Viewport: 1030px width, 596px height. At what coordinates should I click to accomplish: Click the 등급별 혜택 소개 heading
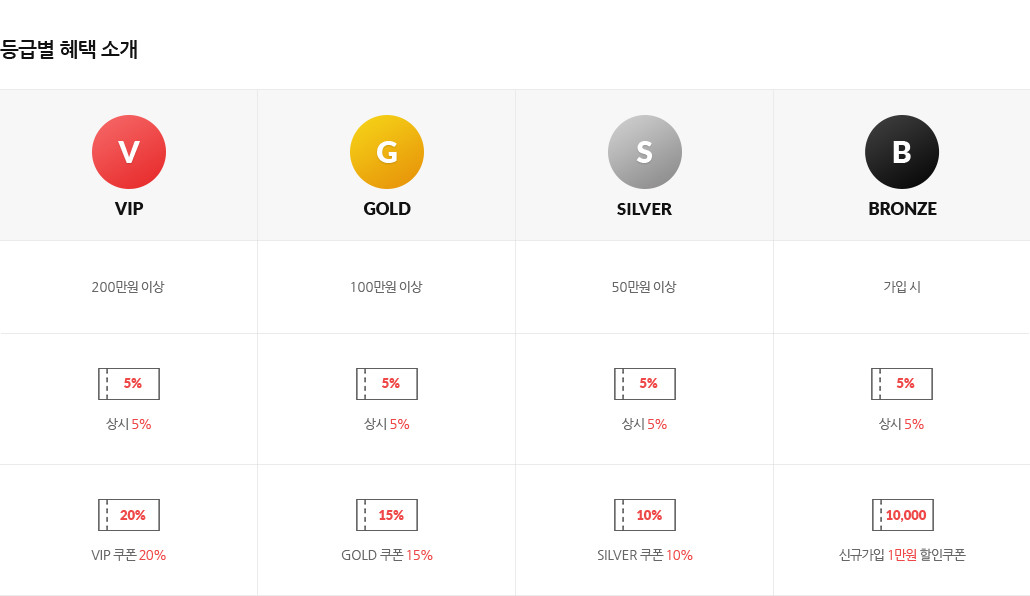(69, 49)
